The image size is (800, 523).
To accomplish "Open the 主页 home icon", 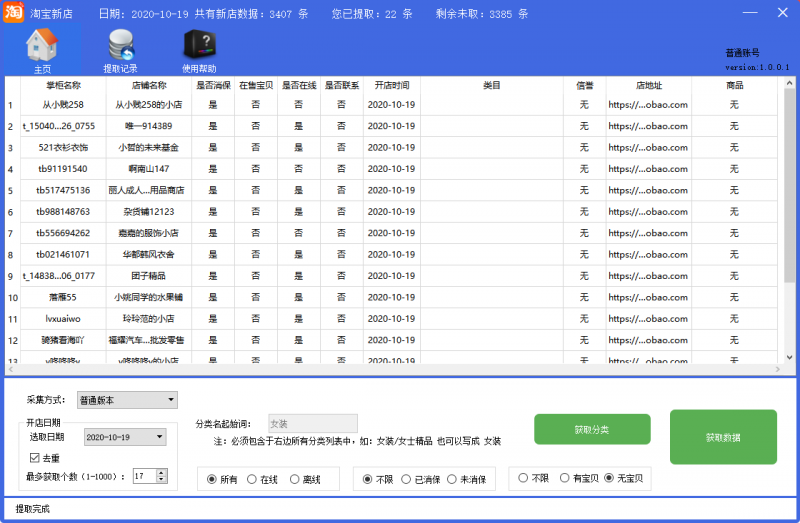I will [42, 49].
